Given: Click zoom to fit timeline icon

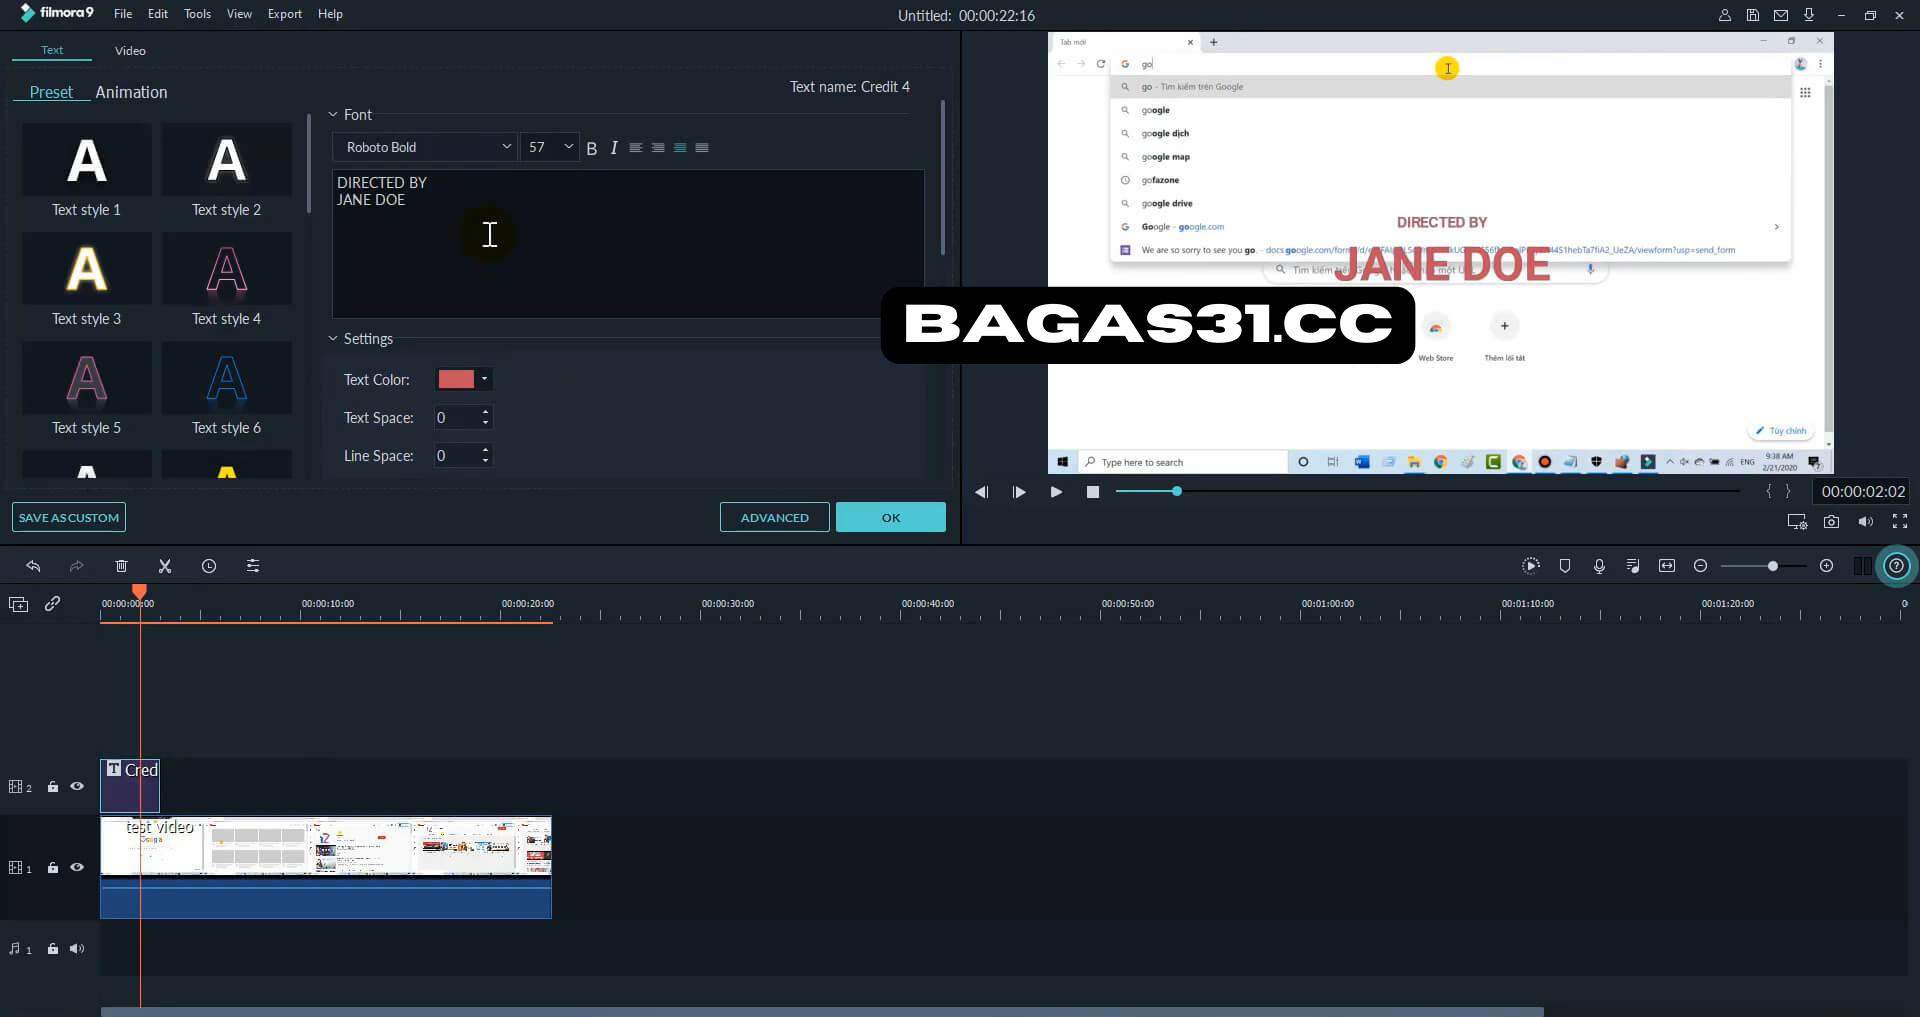Looking at the screenshot, I should coord(1667,566).
